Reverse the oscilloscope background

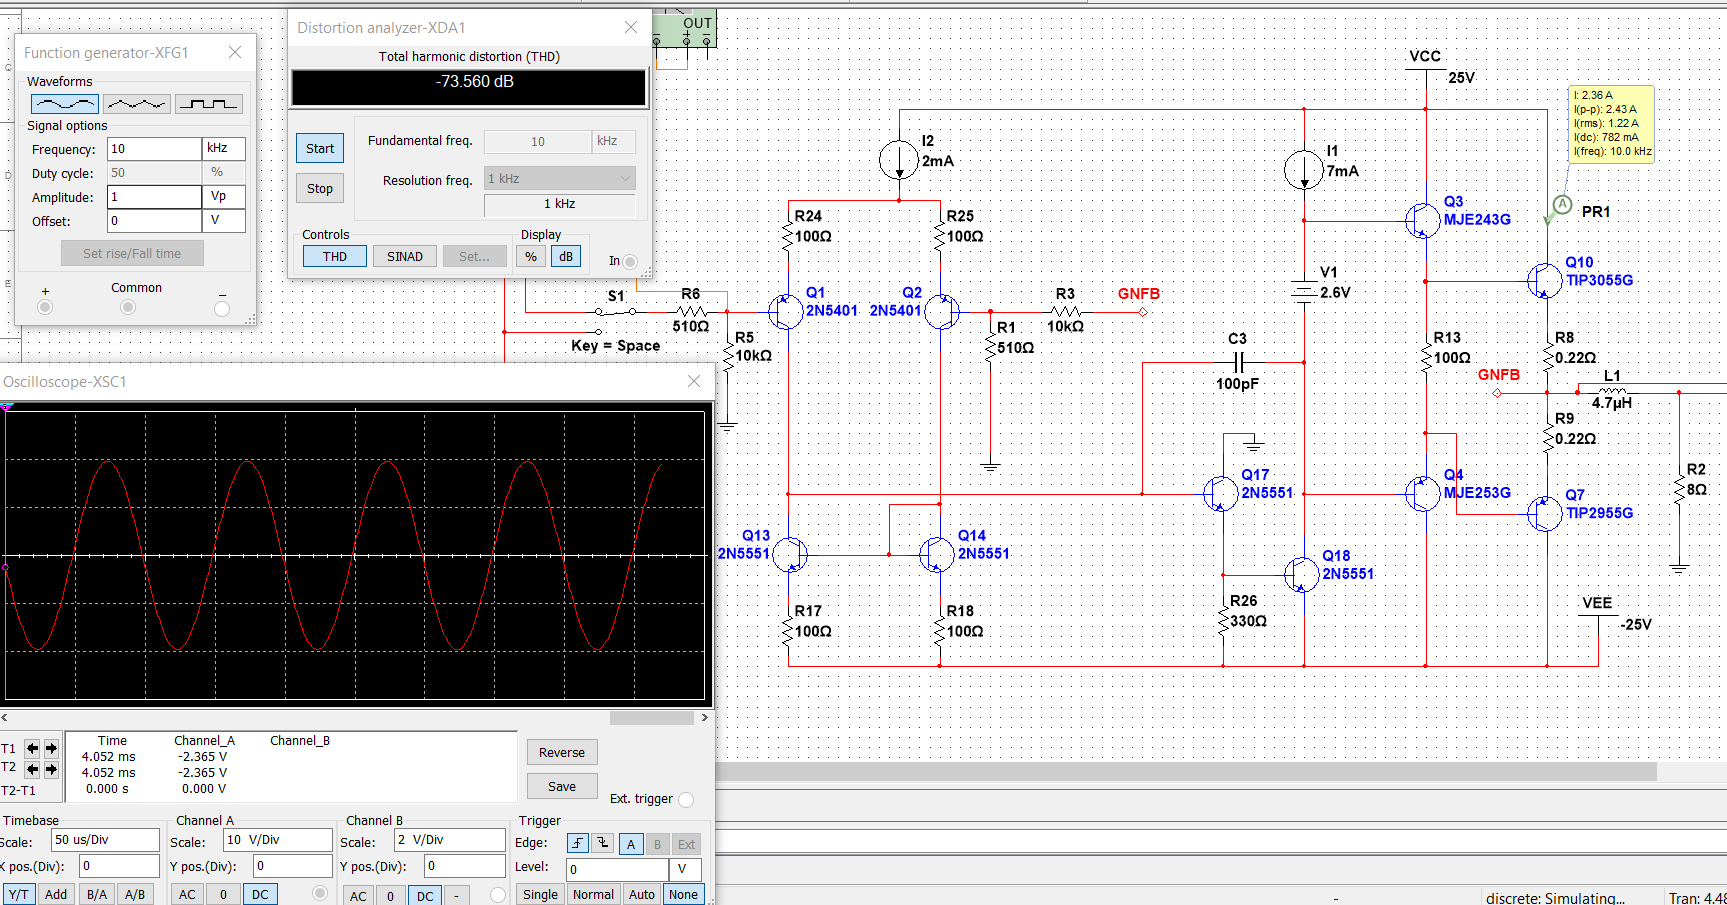pos(562,752)
